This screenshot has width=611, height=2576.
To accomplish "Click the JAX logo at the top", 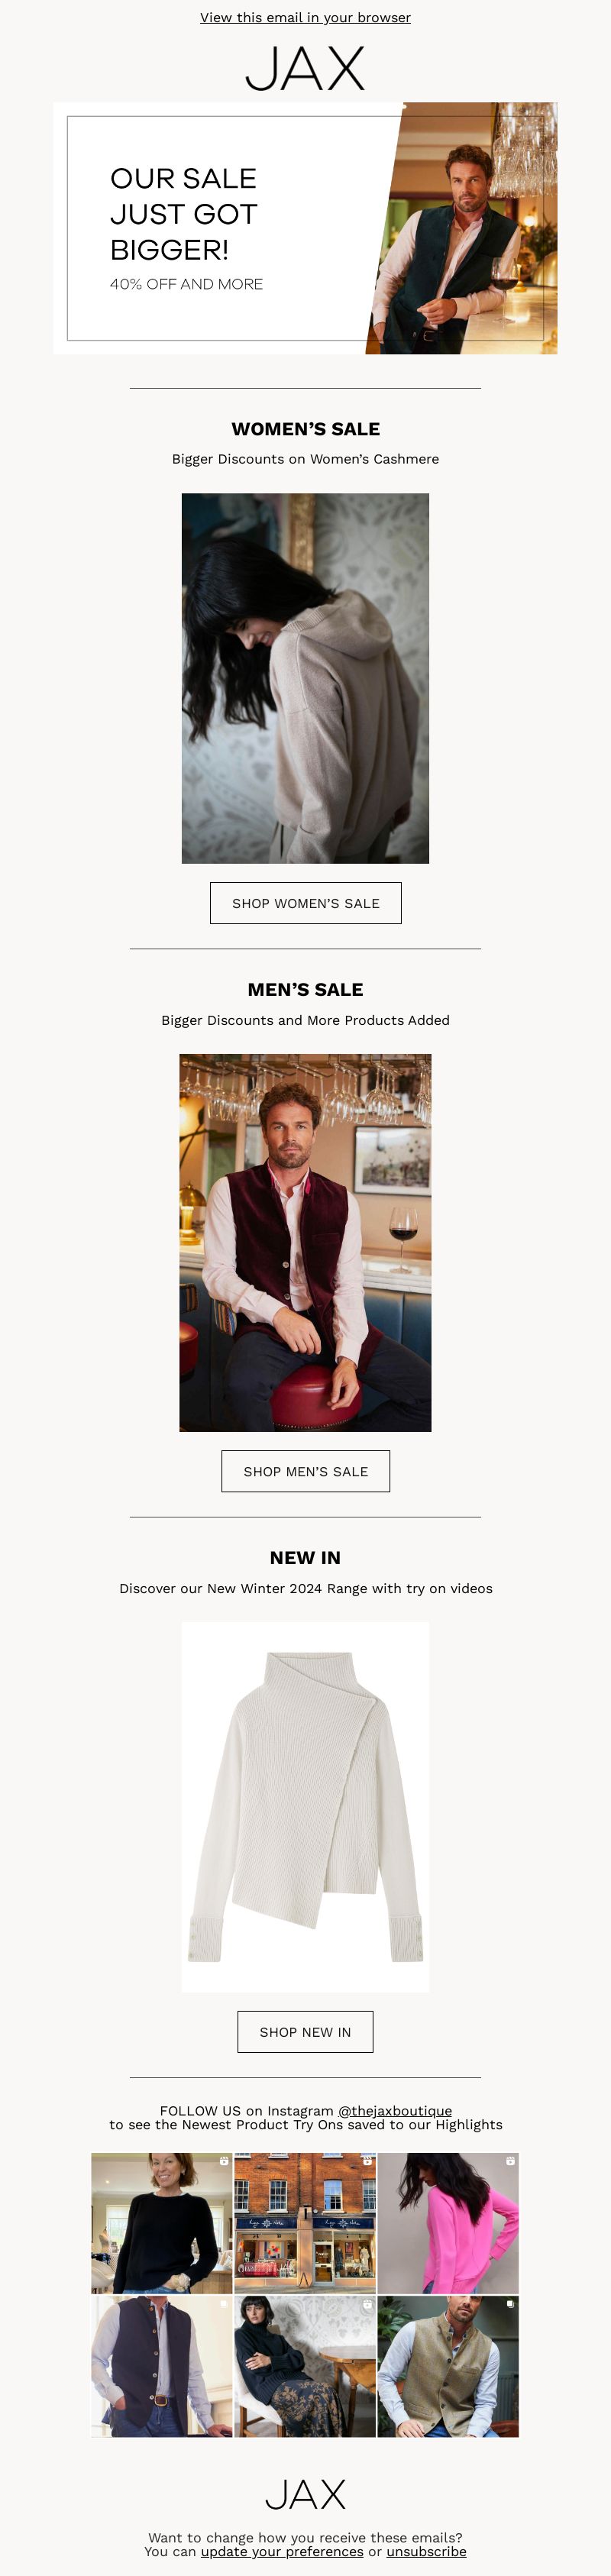I will [305, 69].
